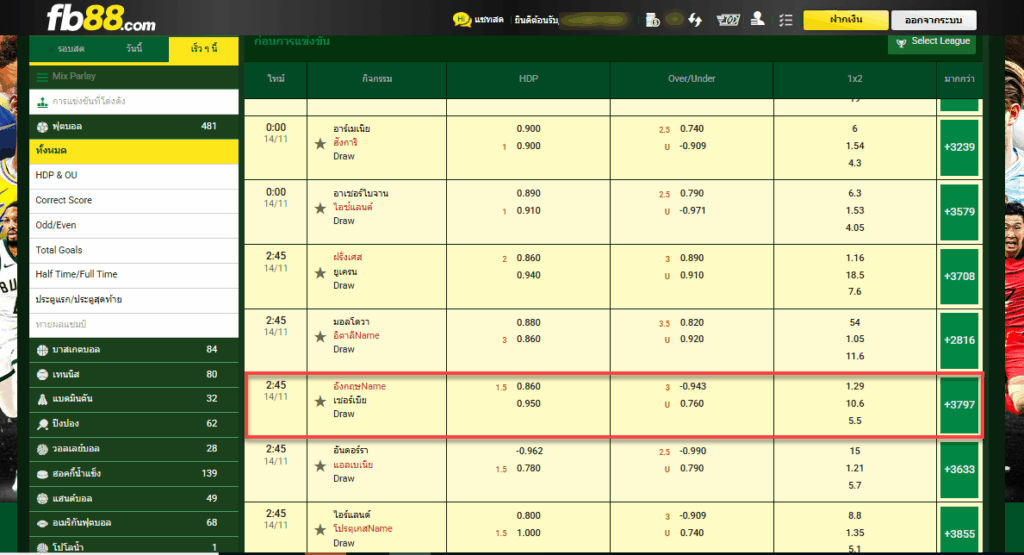
Task: Open the account profile person icon
Action: click(758, 19)
